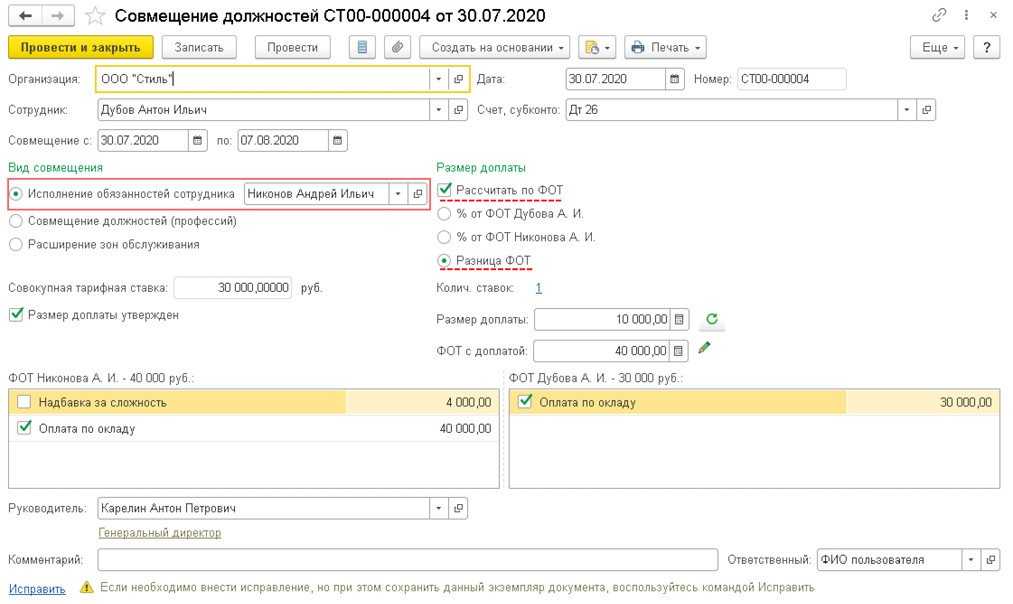
Task: Uncheck Размер доплаты утвержден checkbox
Action: 15,314
